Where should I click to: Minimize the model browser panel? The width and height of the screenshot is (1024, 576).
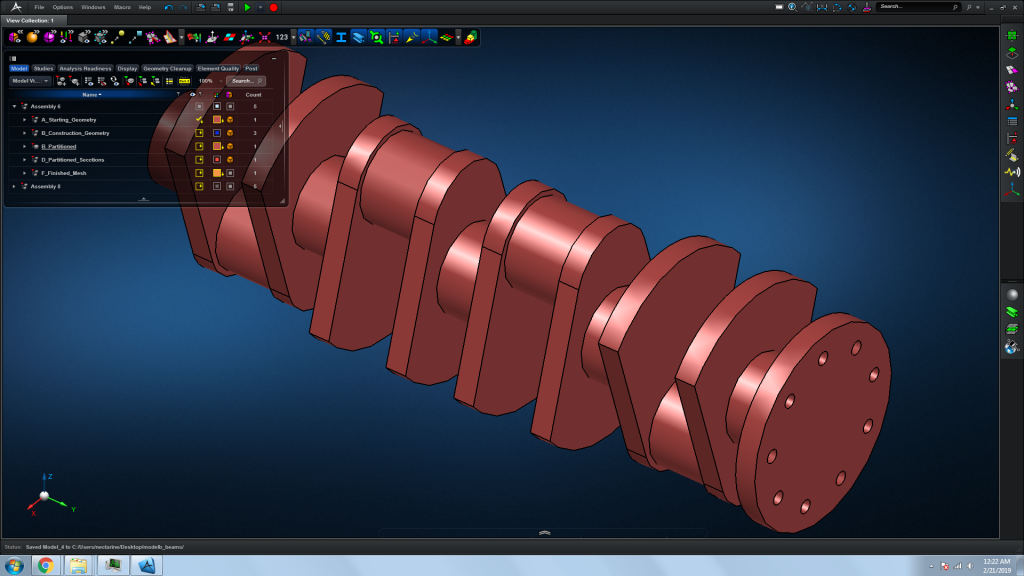point(274,58)
